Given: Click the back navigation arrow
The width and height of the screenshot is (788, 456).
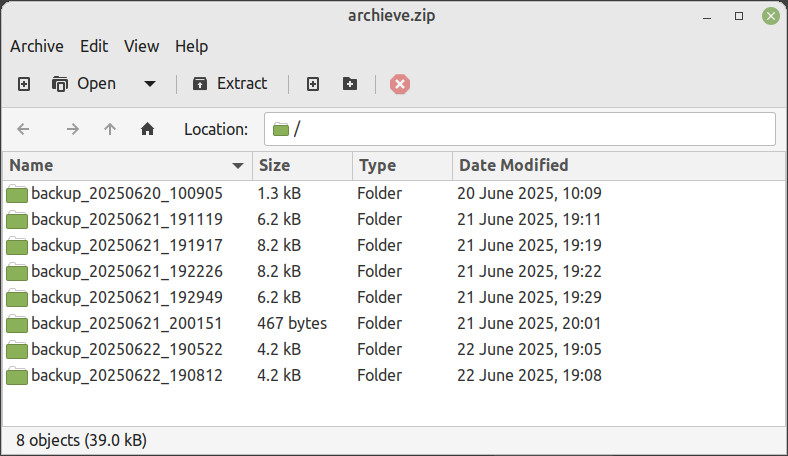Looking at the screenshot, I should pos(24,129).
